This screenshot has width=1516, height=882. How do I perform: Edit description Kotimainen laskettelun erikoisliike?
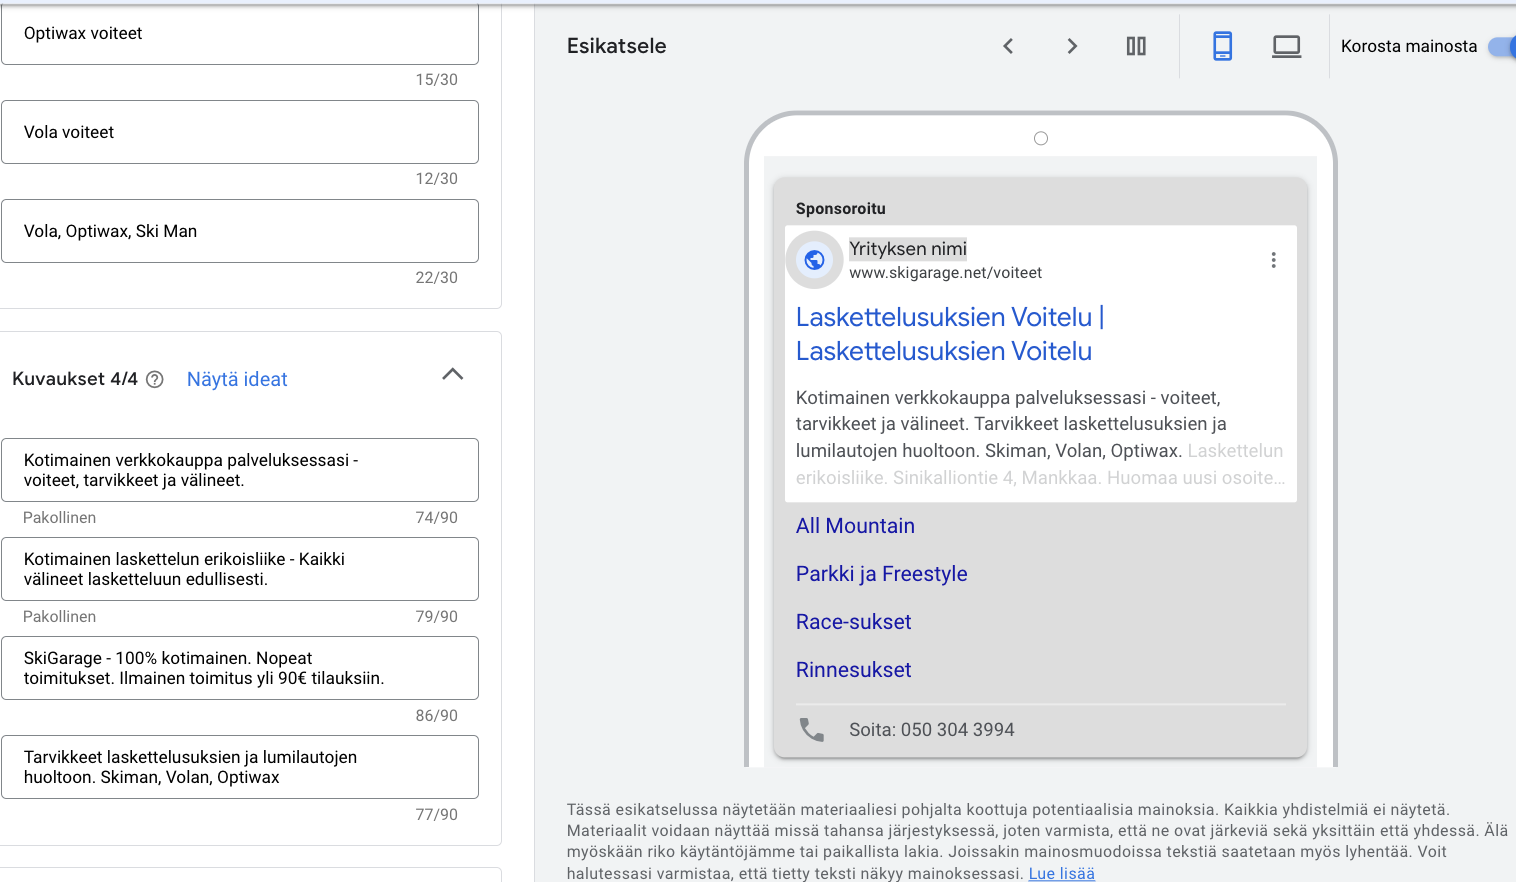click(240, 569)
